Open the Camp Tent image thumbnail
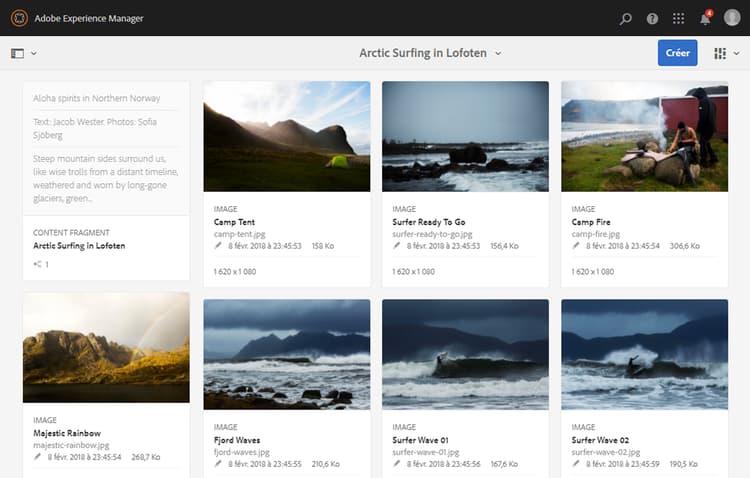 tap(287, 136)
